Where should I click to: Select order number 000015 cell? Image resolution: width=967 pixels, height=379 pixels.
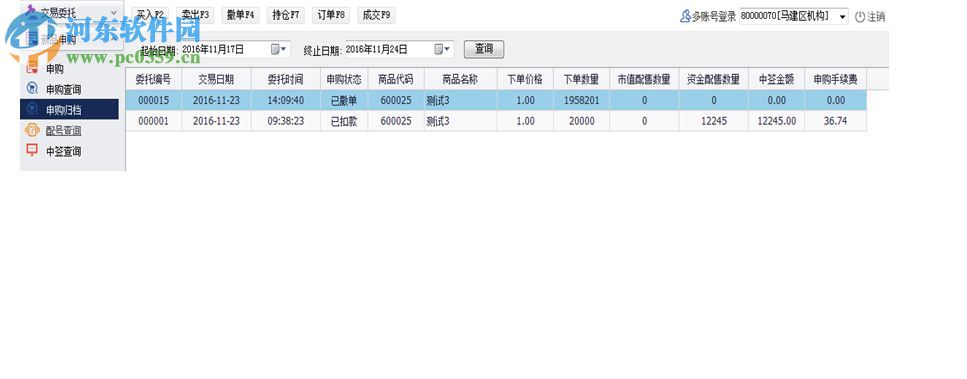(x=154, y=100)
